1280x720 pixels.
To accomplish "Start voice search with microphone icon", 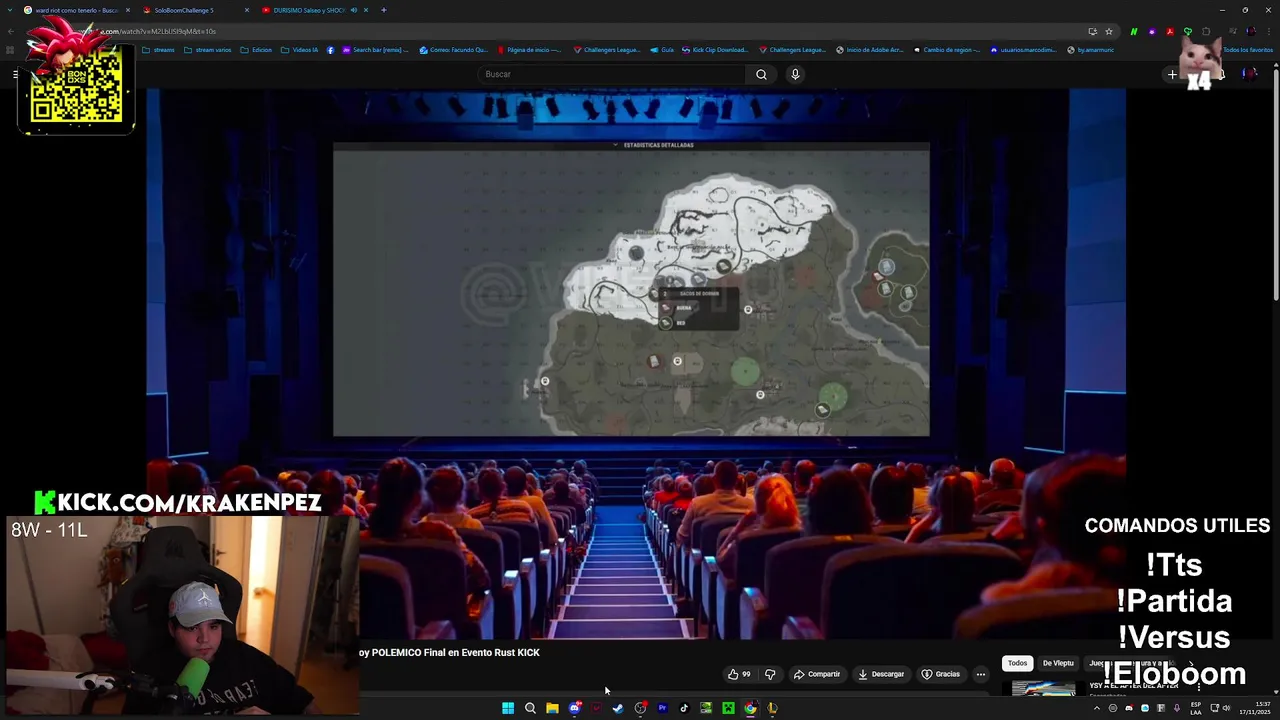I will click(x=795, y=74).
